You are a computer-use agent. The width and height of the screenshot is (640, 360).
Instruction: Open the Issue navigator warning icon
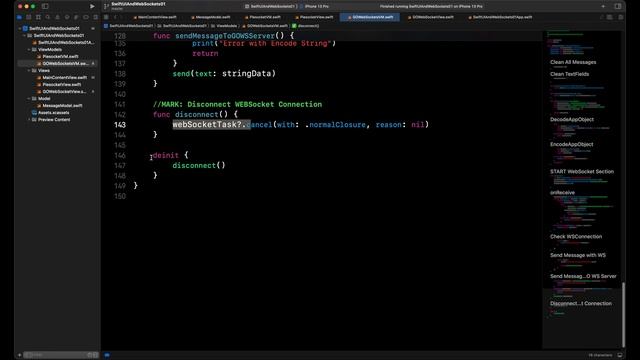pos(57,17)
